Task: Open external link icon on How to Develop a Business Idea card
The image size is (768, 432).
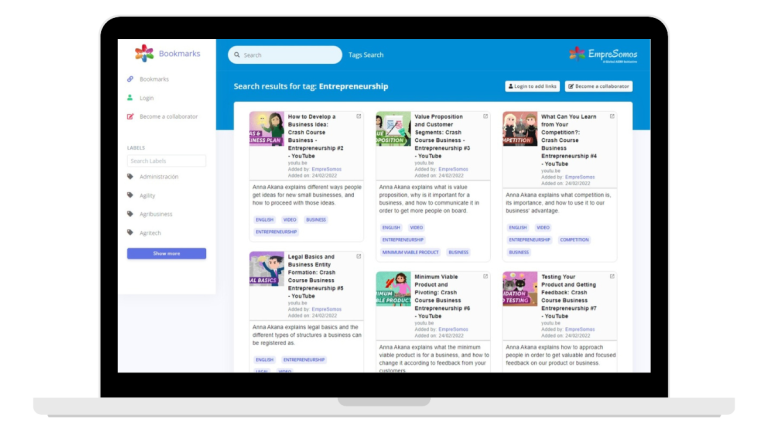Action: 359,116
